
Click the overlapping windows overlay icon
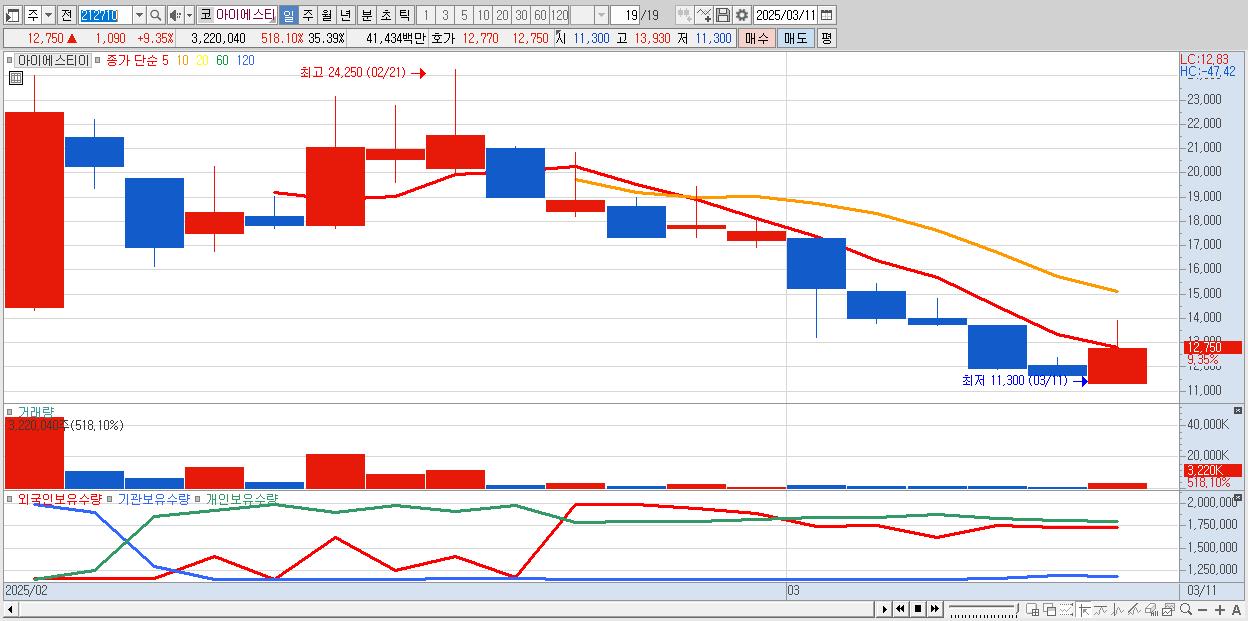(x=1050, y=609)
